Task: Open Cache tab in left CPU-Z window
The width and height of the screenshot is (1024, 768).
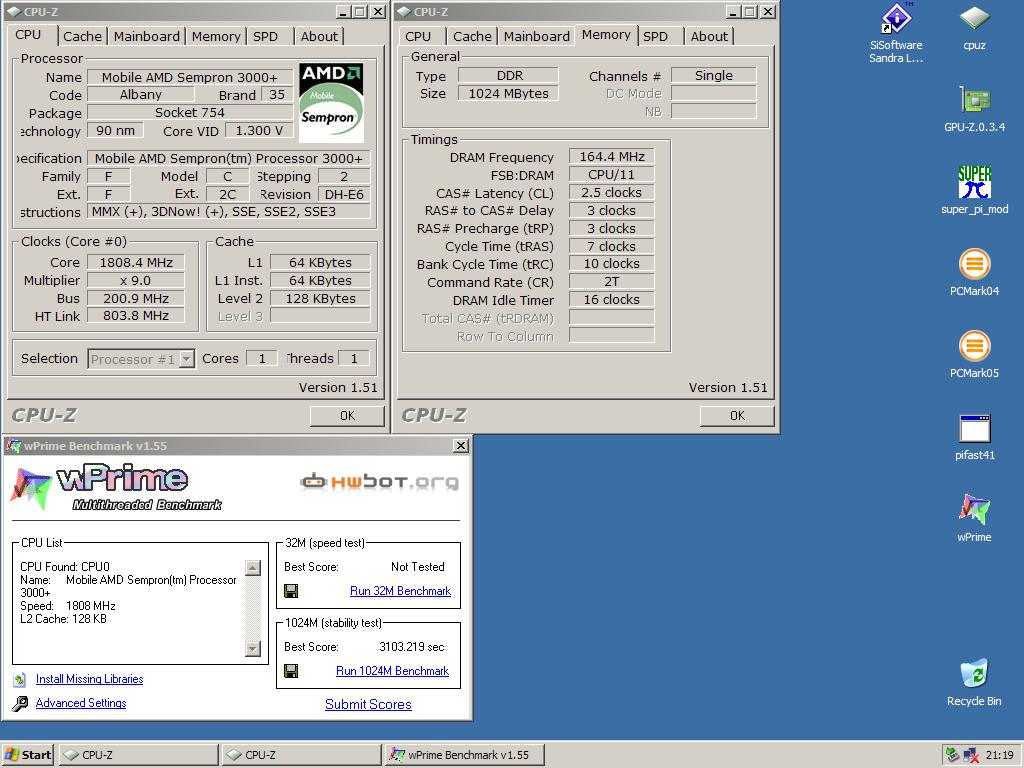Action: (x=82, y=37)
